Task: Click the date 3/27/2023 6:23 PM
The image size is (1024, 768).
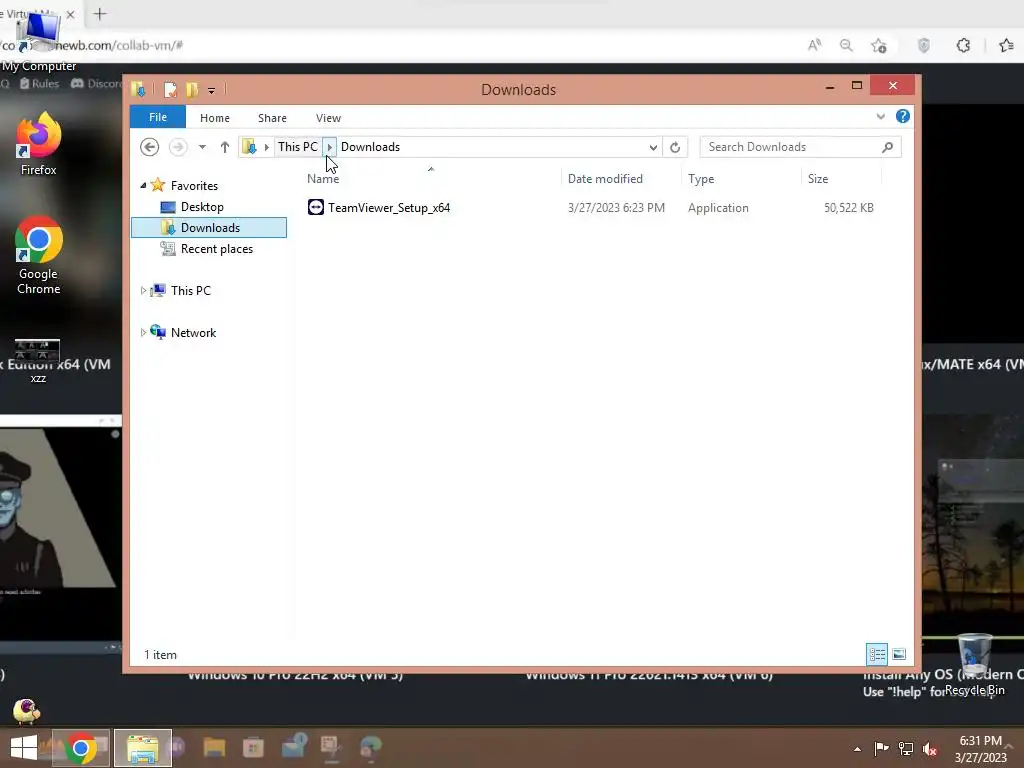Action: [x=616, y=208]
